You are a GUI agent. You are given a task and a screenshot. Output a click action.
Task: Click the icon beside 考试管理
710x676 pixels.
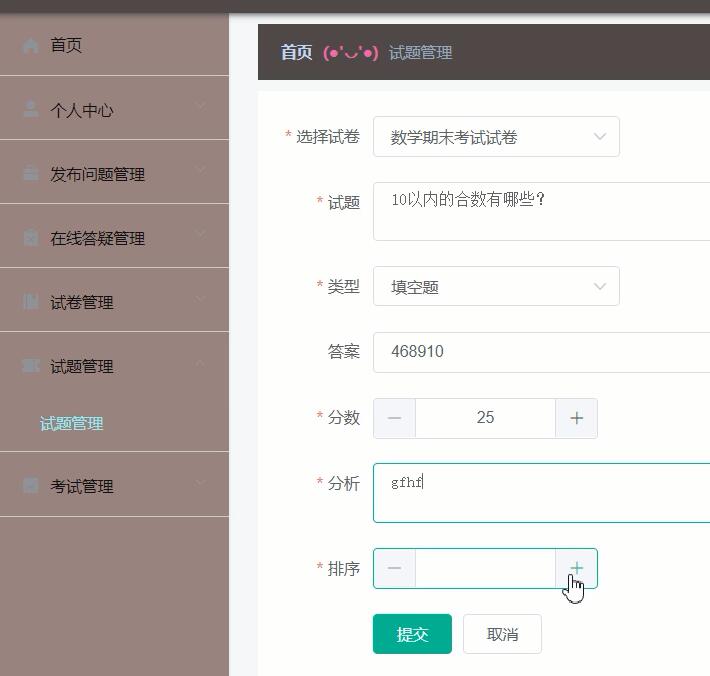pyautogui.click(x=30, y=485)
